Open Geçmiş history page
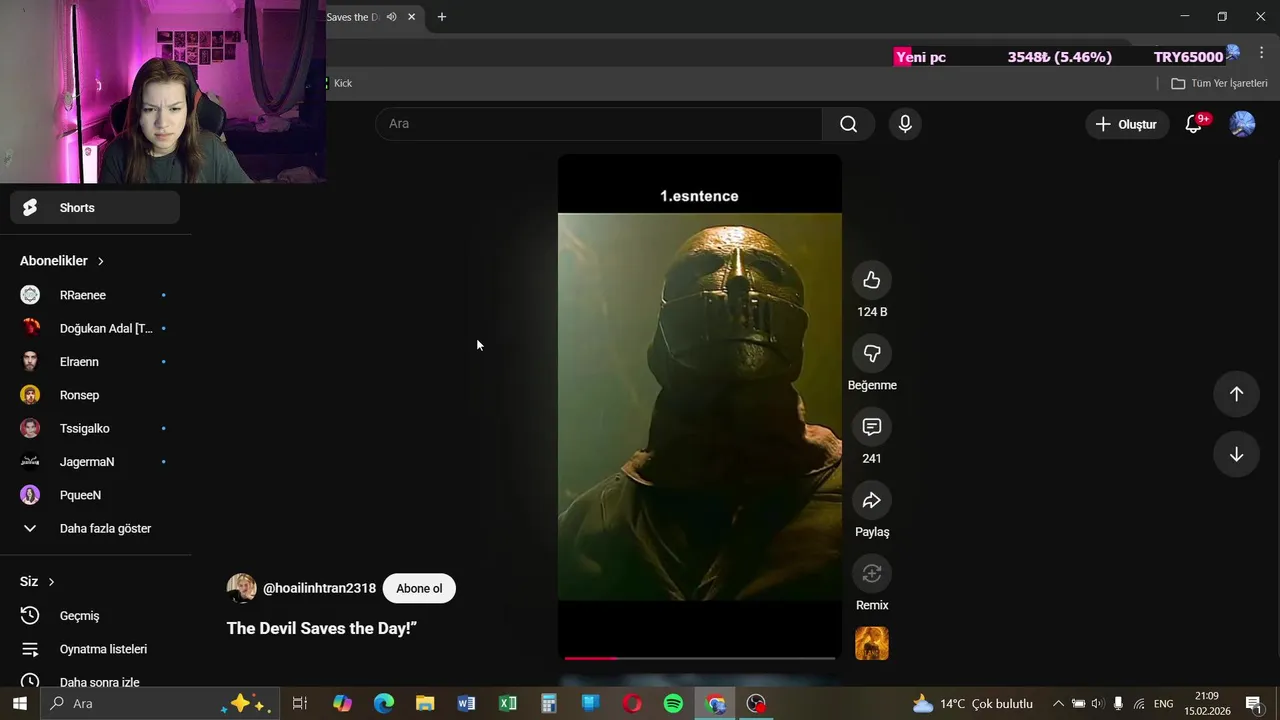 point(95,616)
